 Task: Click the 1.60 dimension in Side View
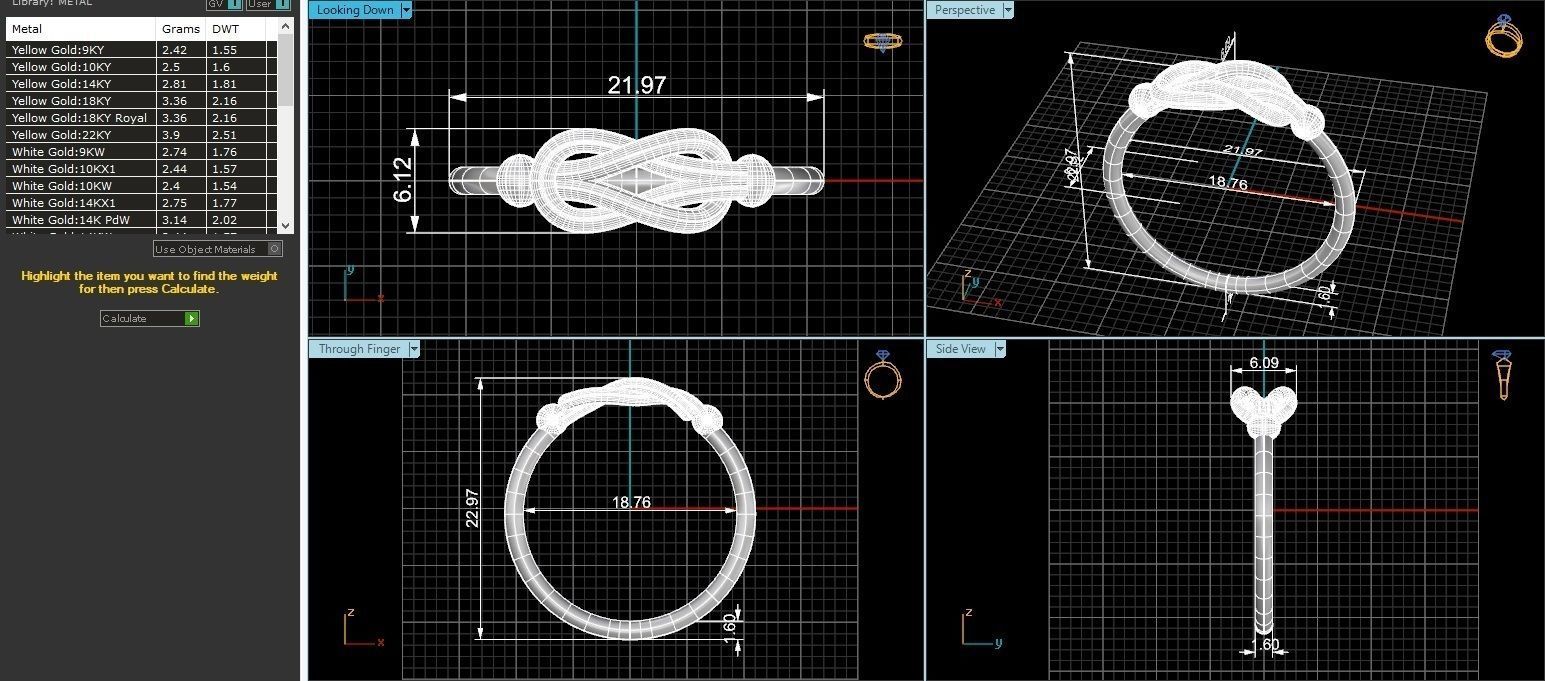point(1267,645)
